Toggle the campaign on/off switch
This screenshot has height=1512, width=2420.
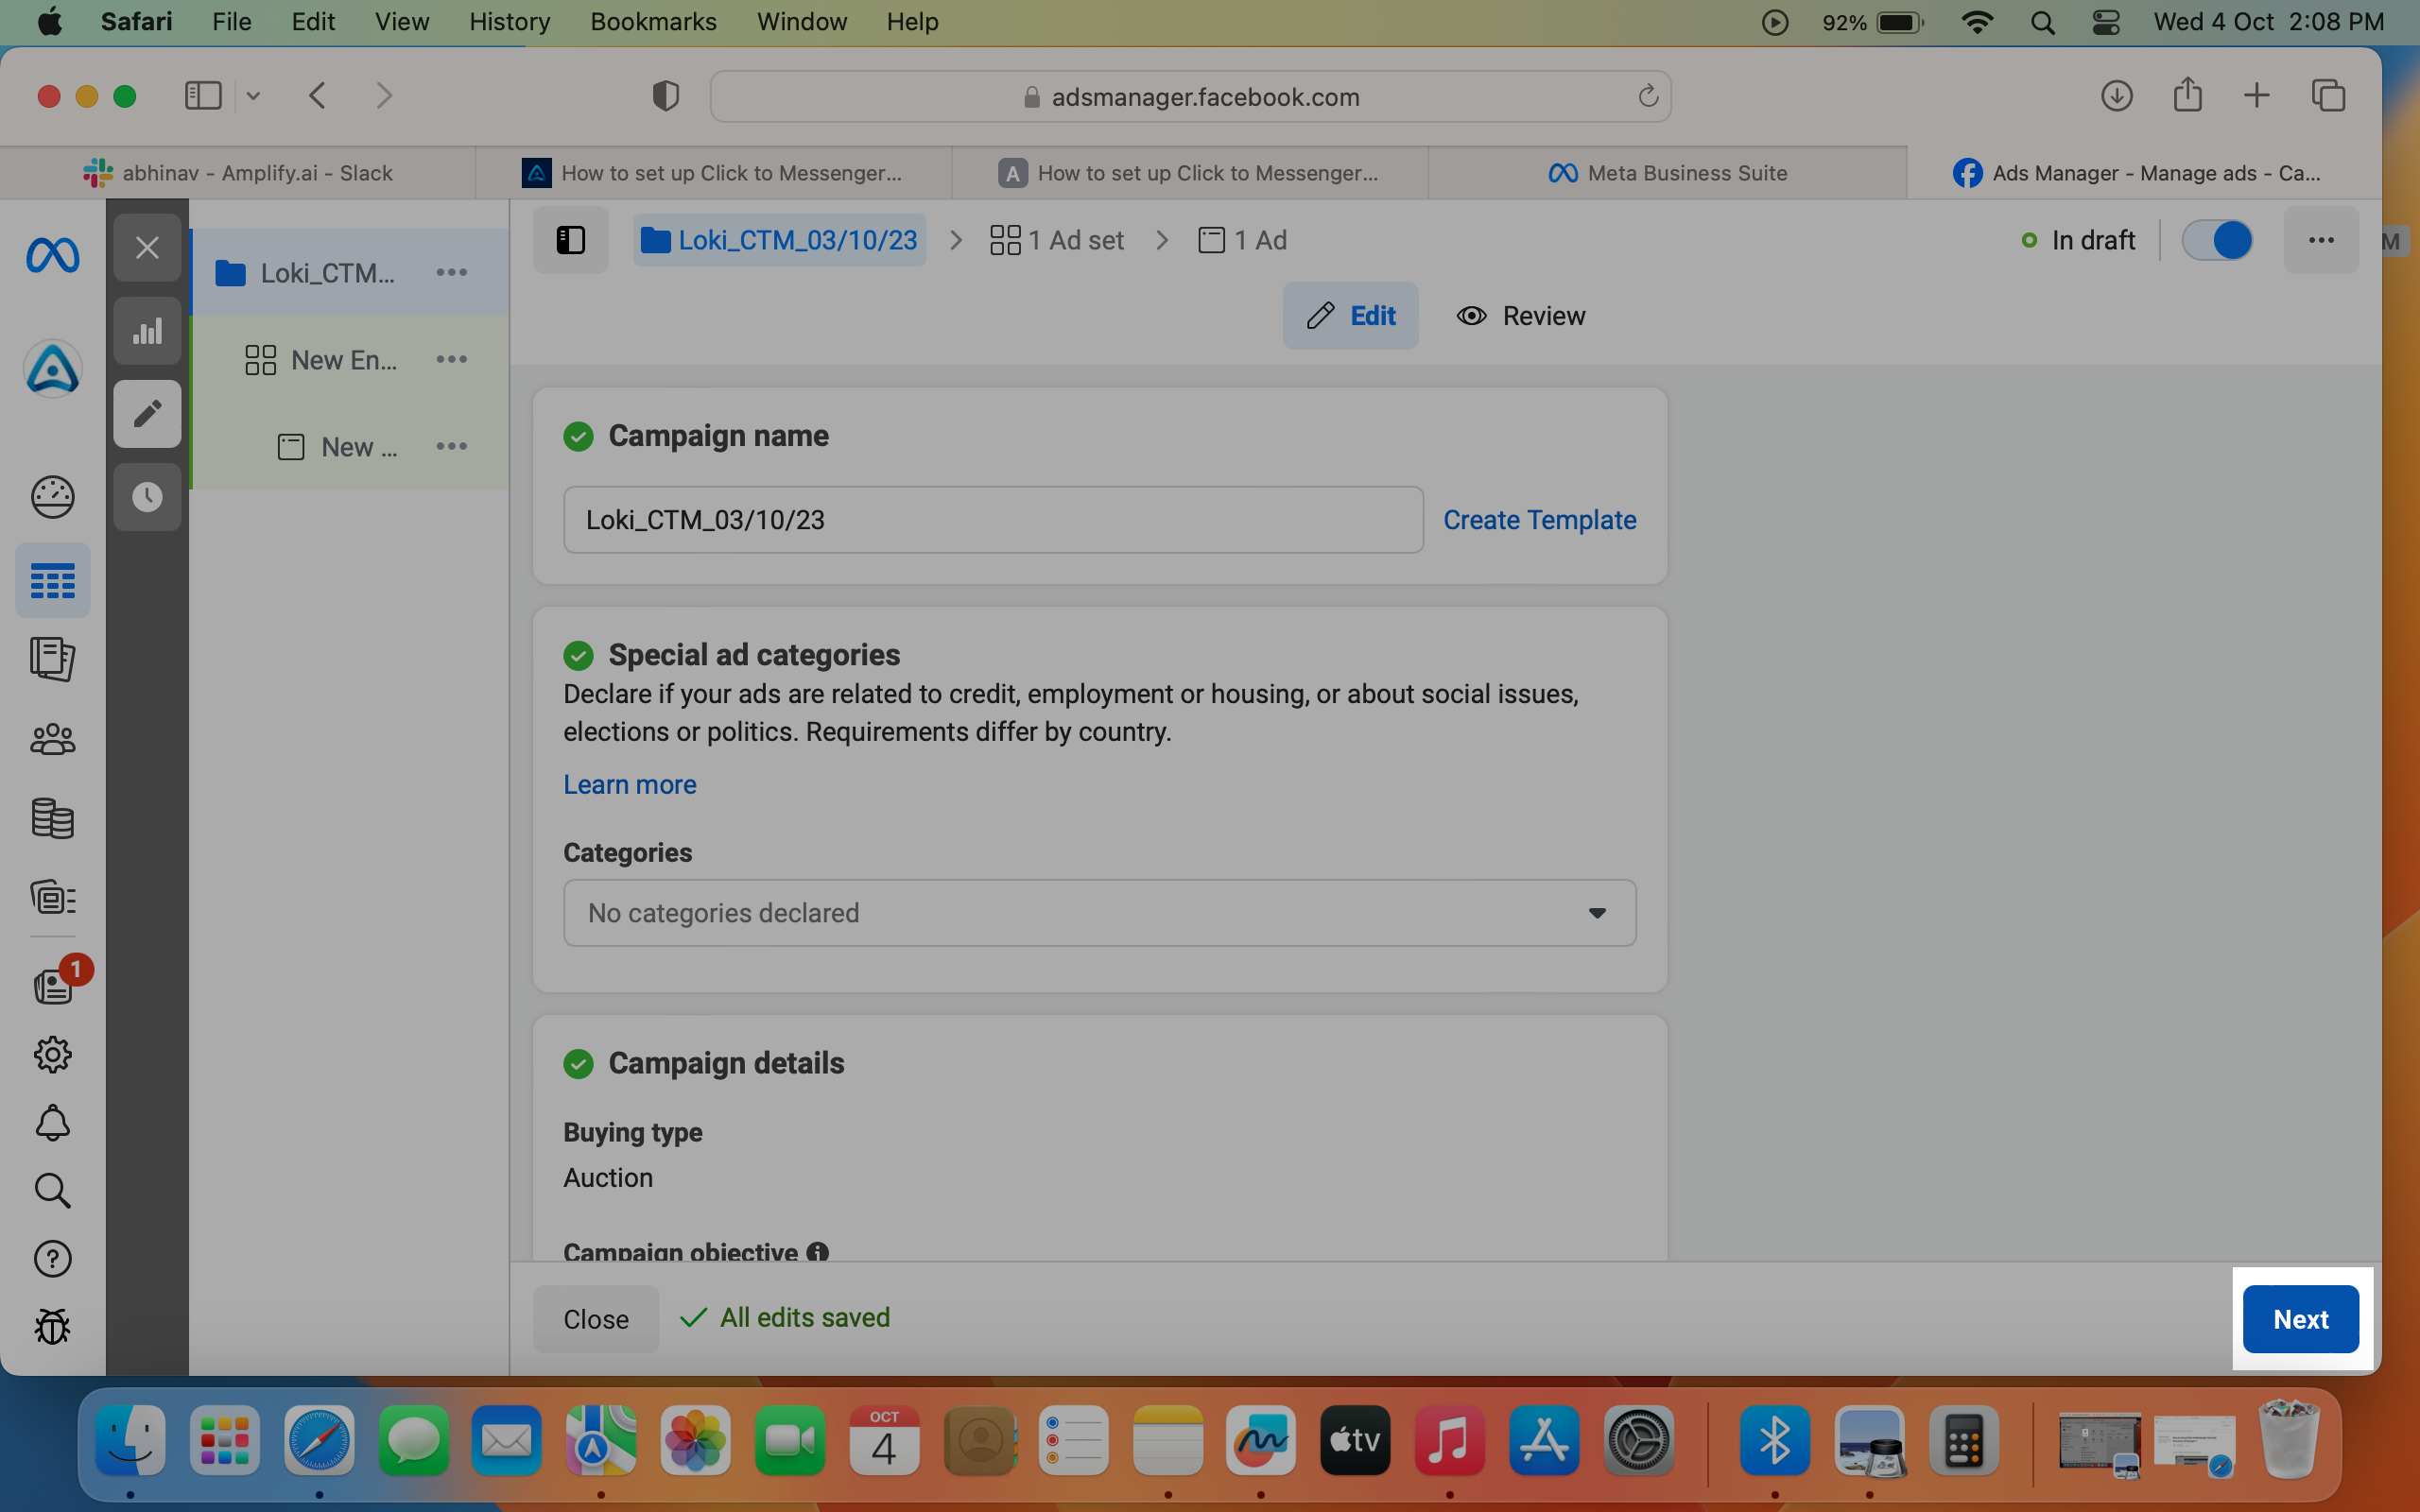2217,240
